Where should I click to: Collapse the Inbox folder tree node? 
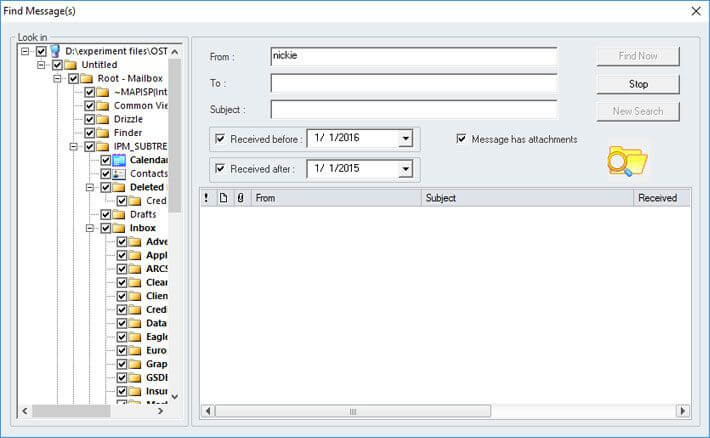(89, 228)
